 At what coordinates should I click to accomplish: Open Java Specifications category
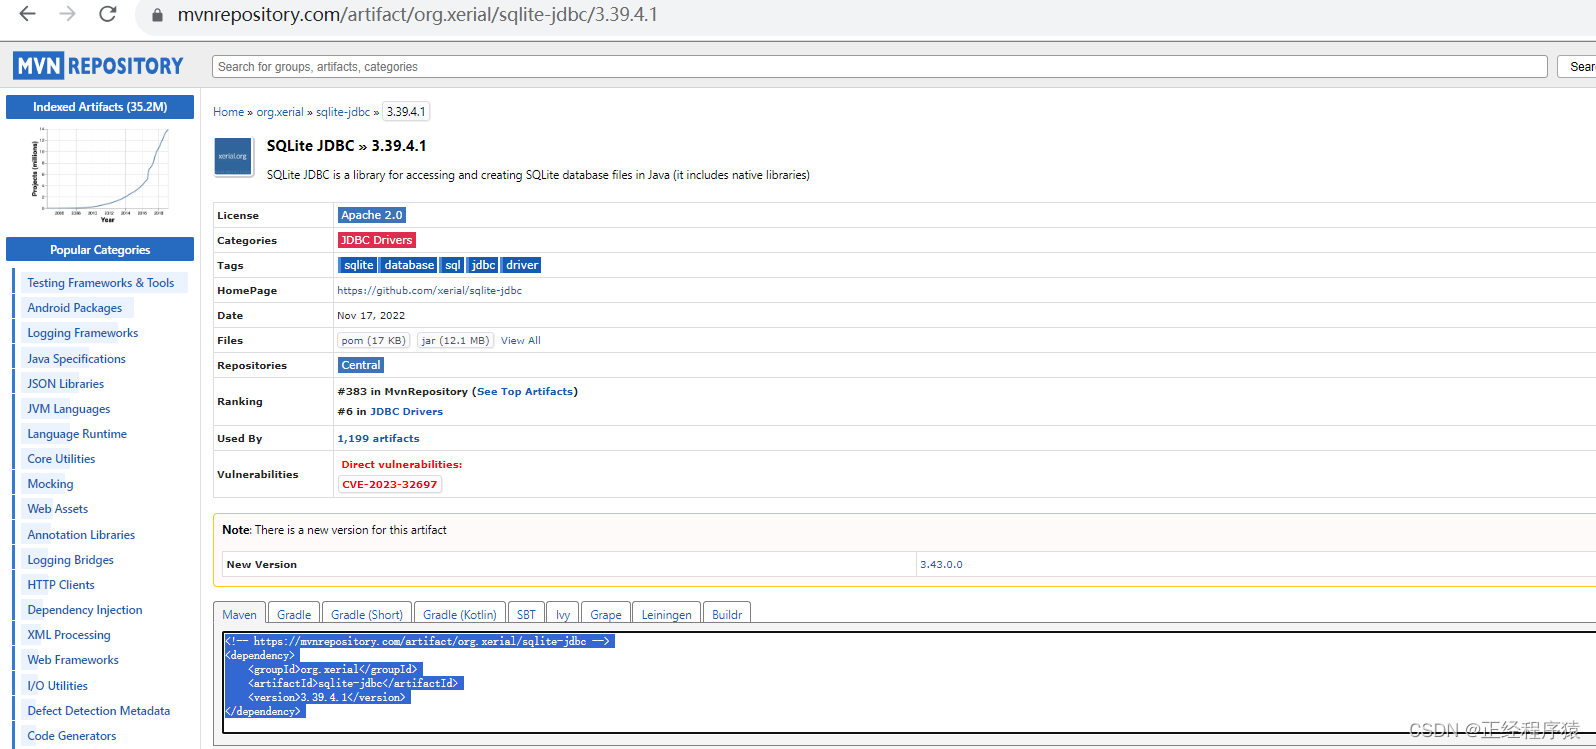pos(77,358)
